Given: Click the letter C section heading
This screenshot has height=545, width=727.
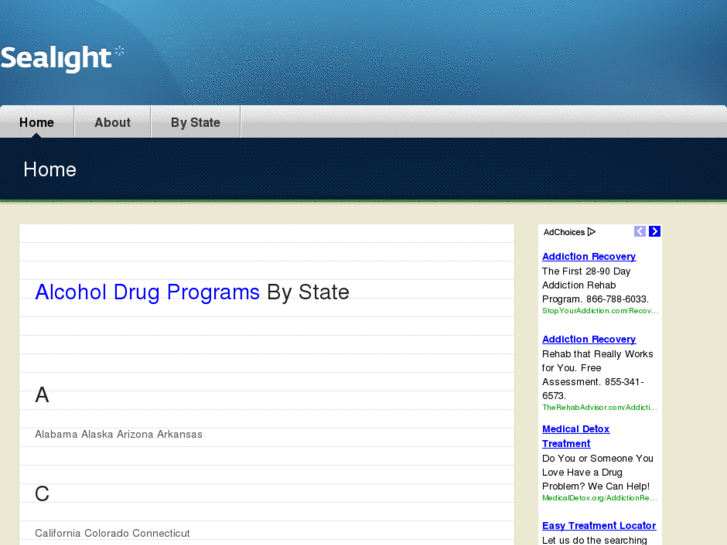Looking at the screenshot, I should (42, 494).
